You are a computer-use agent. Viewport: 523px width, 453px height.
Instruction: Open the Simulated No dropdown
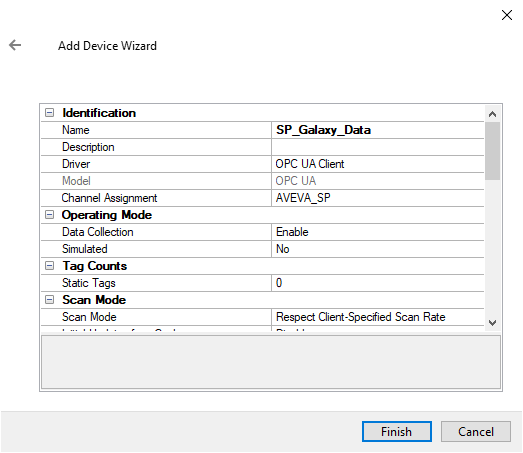click(378, 249)
